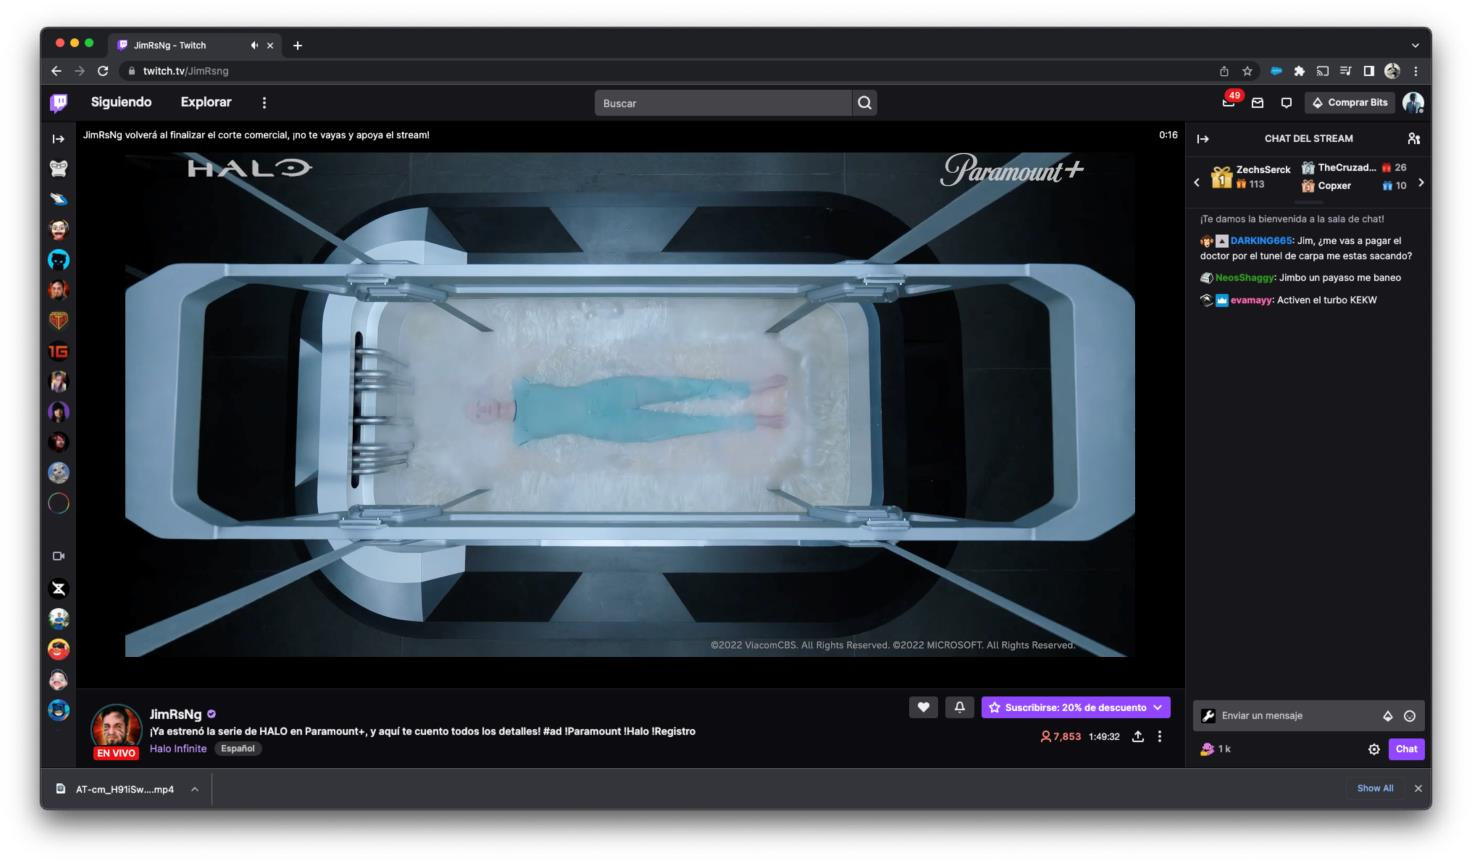This screenshot has width=1472, height=863.
Task: Open the Siguiendo tab
Action: [121, 102]
